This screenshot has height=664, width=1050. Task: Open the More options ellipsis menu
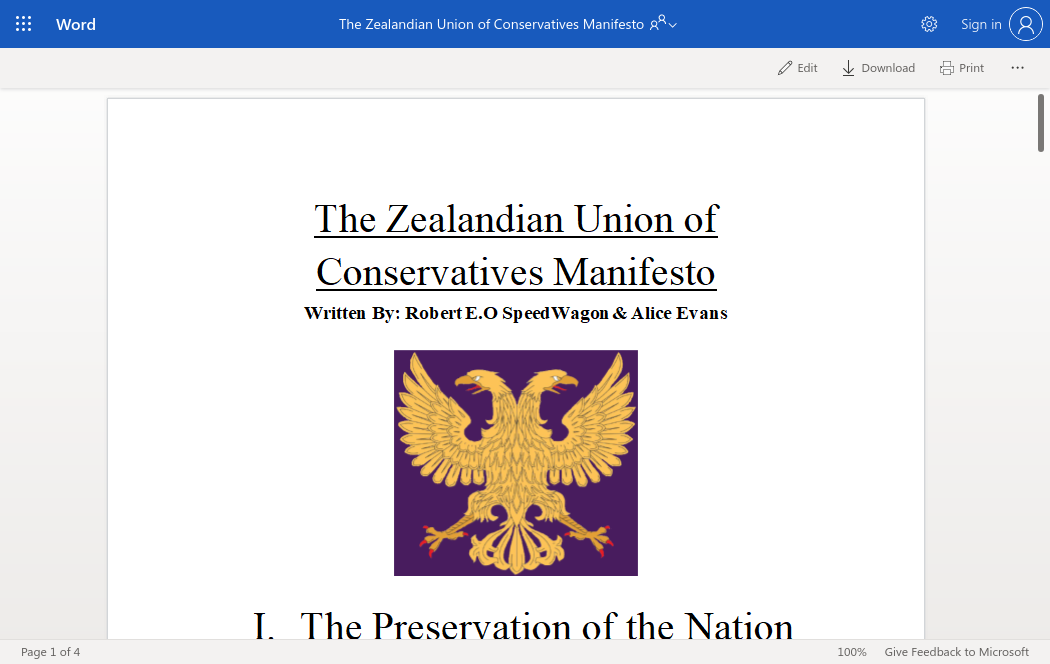1018,68
